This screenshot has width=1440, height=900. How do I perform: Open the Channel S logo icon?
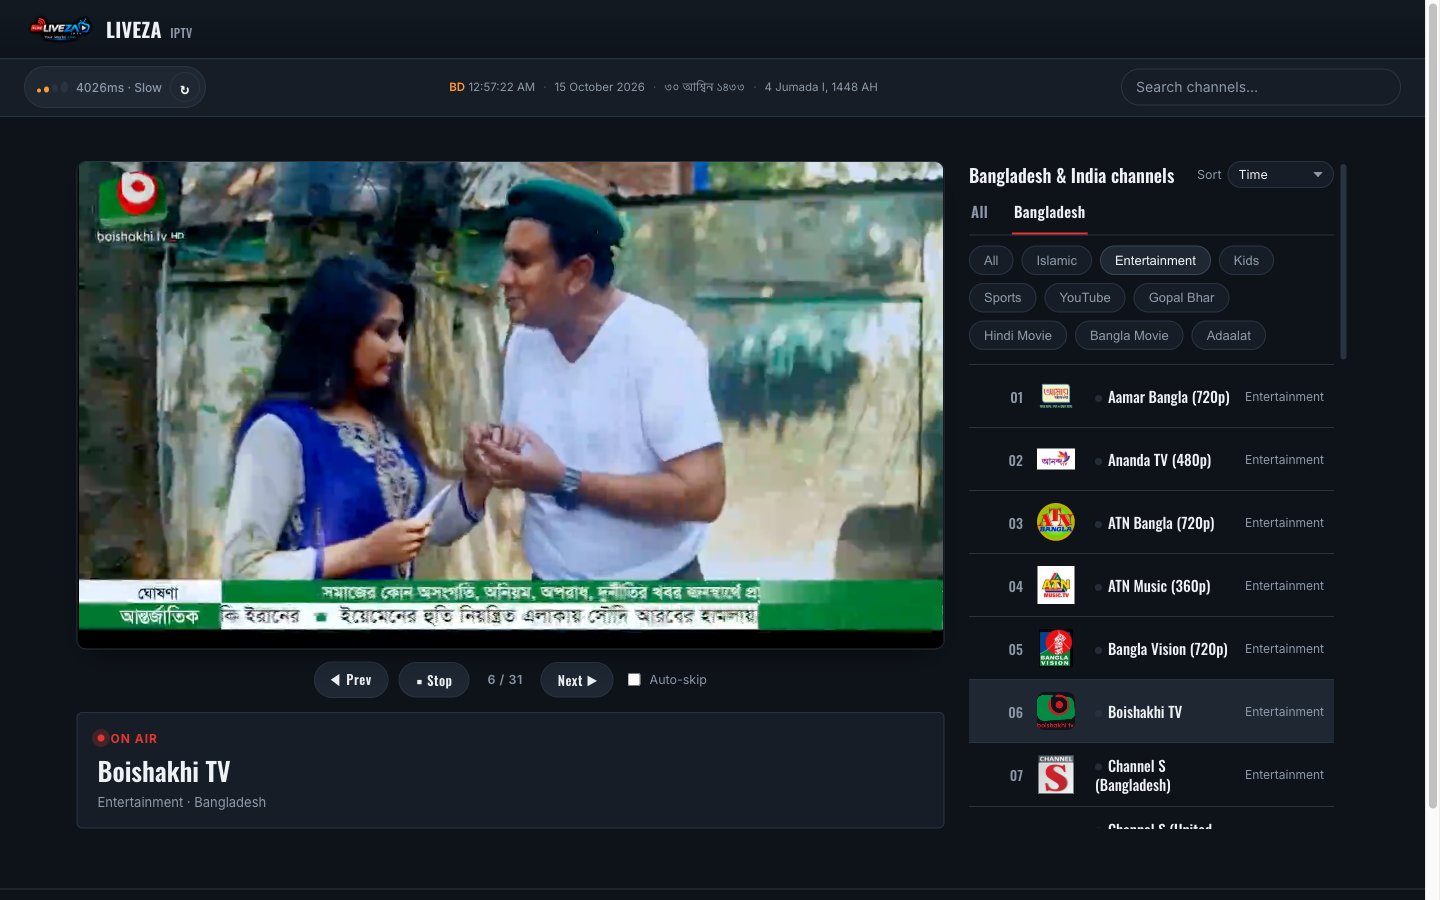[x=1056, y=775]
